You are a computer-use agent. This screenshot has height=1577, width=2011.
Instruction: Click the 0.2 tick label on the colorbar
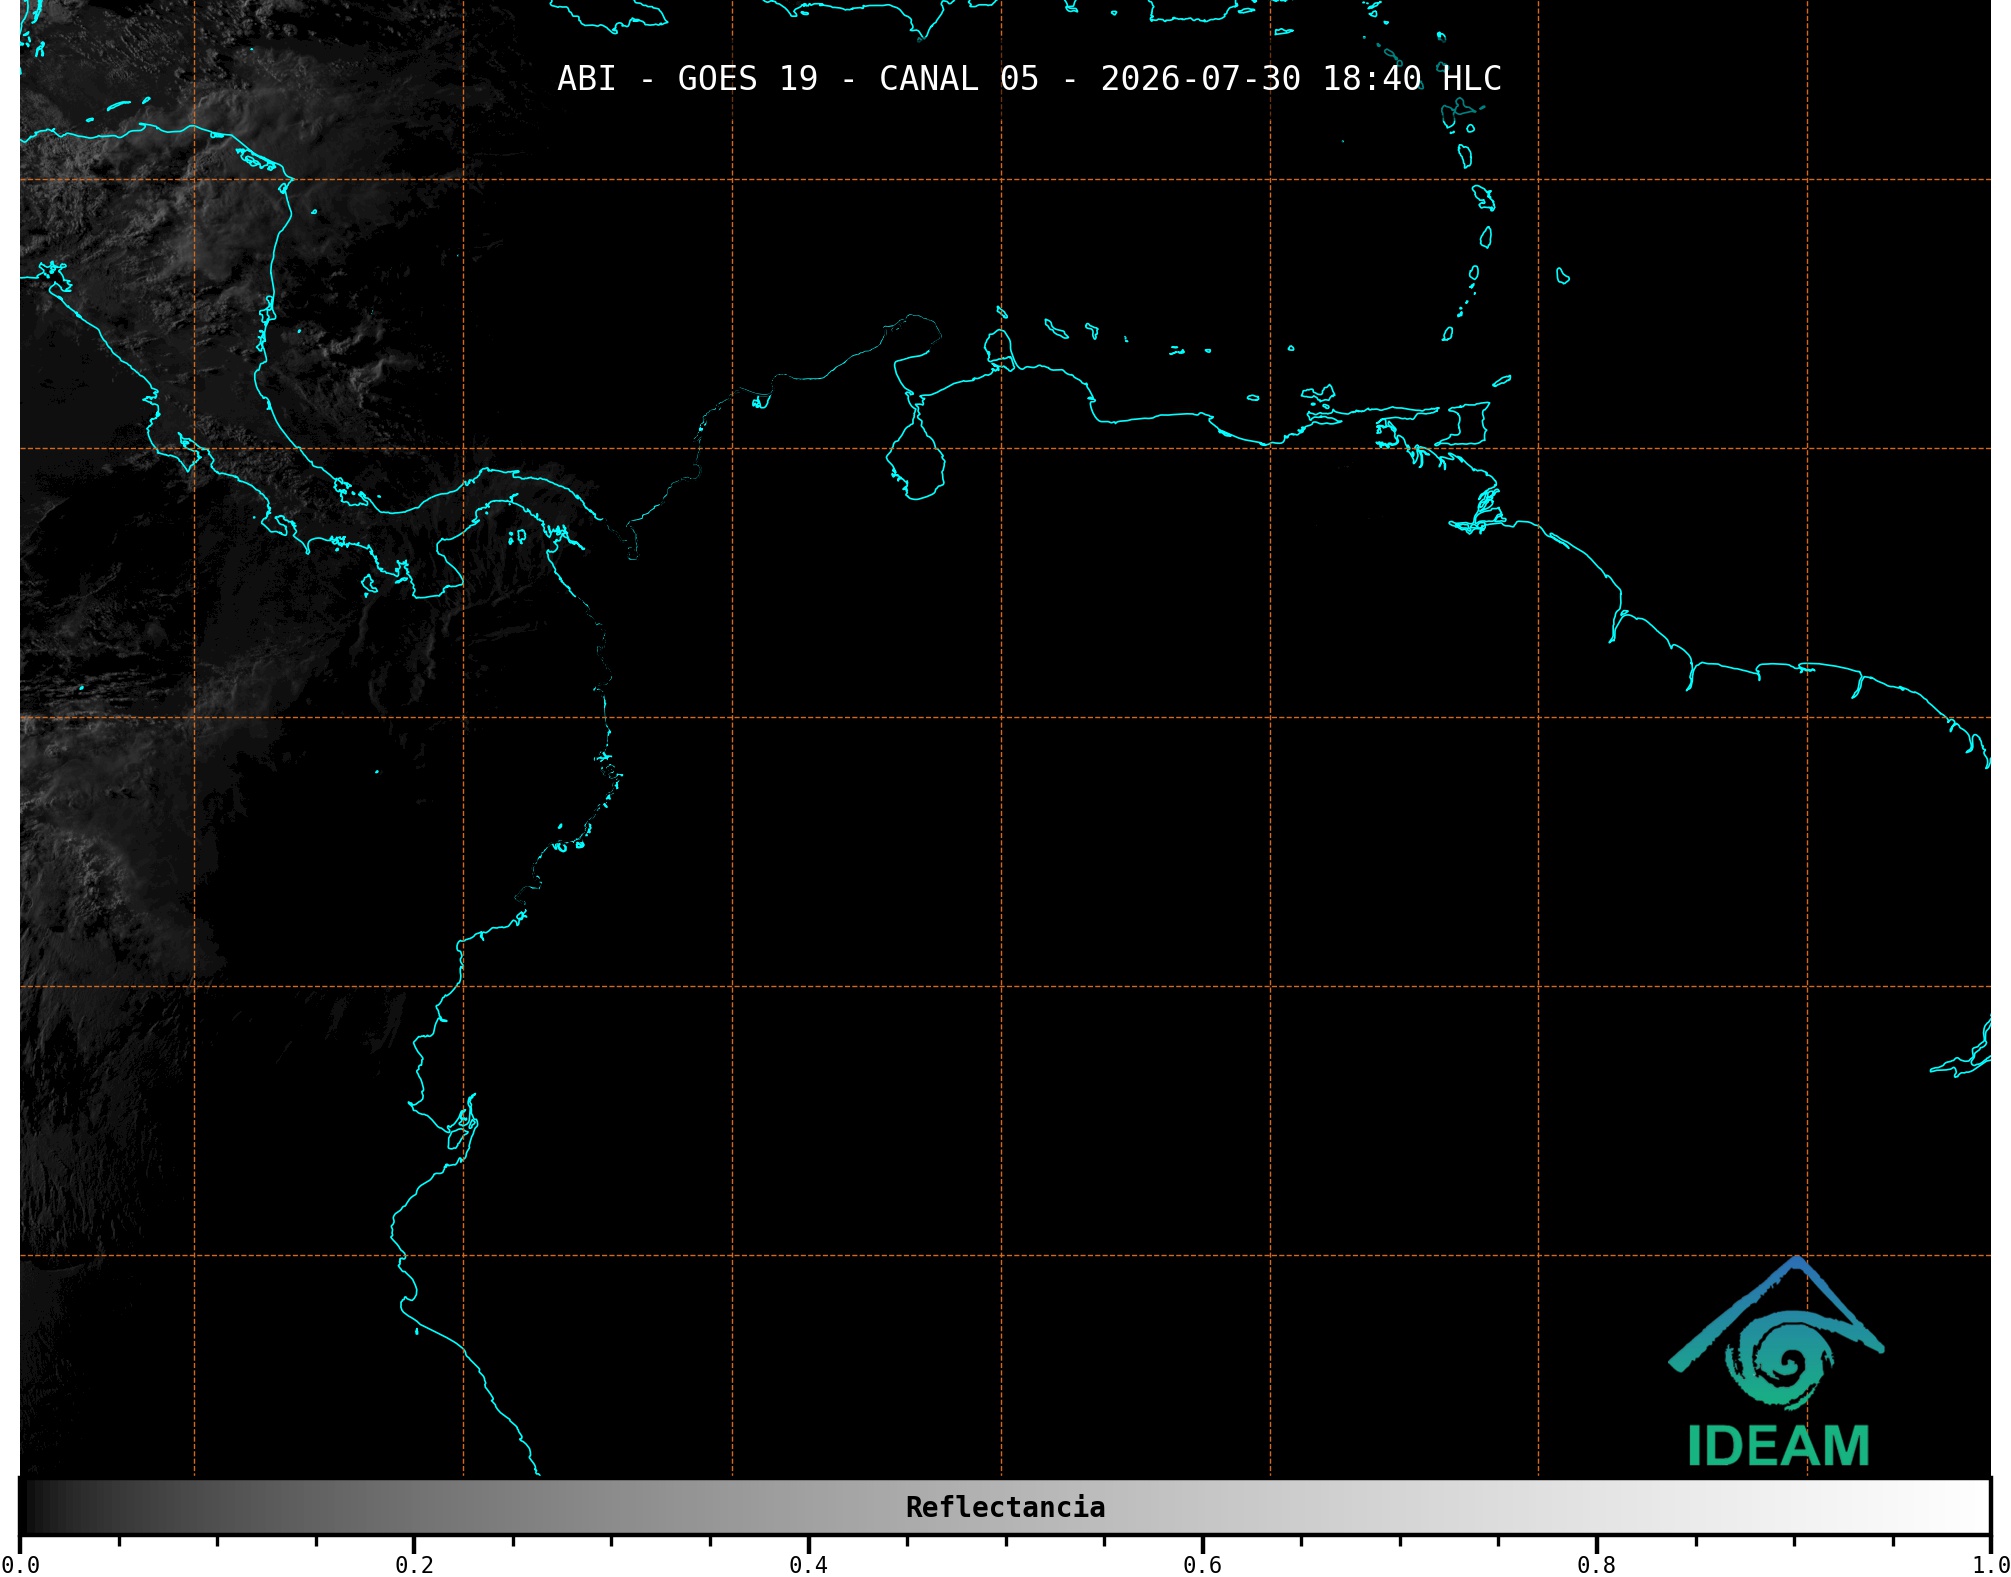click(414, 1564)
